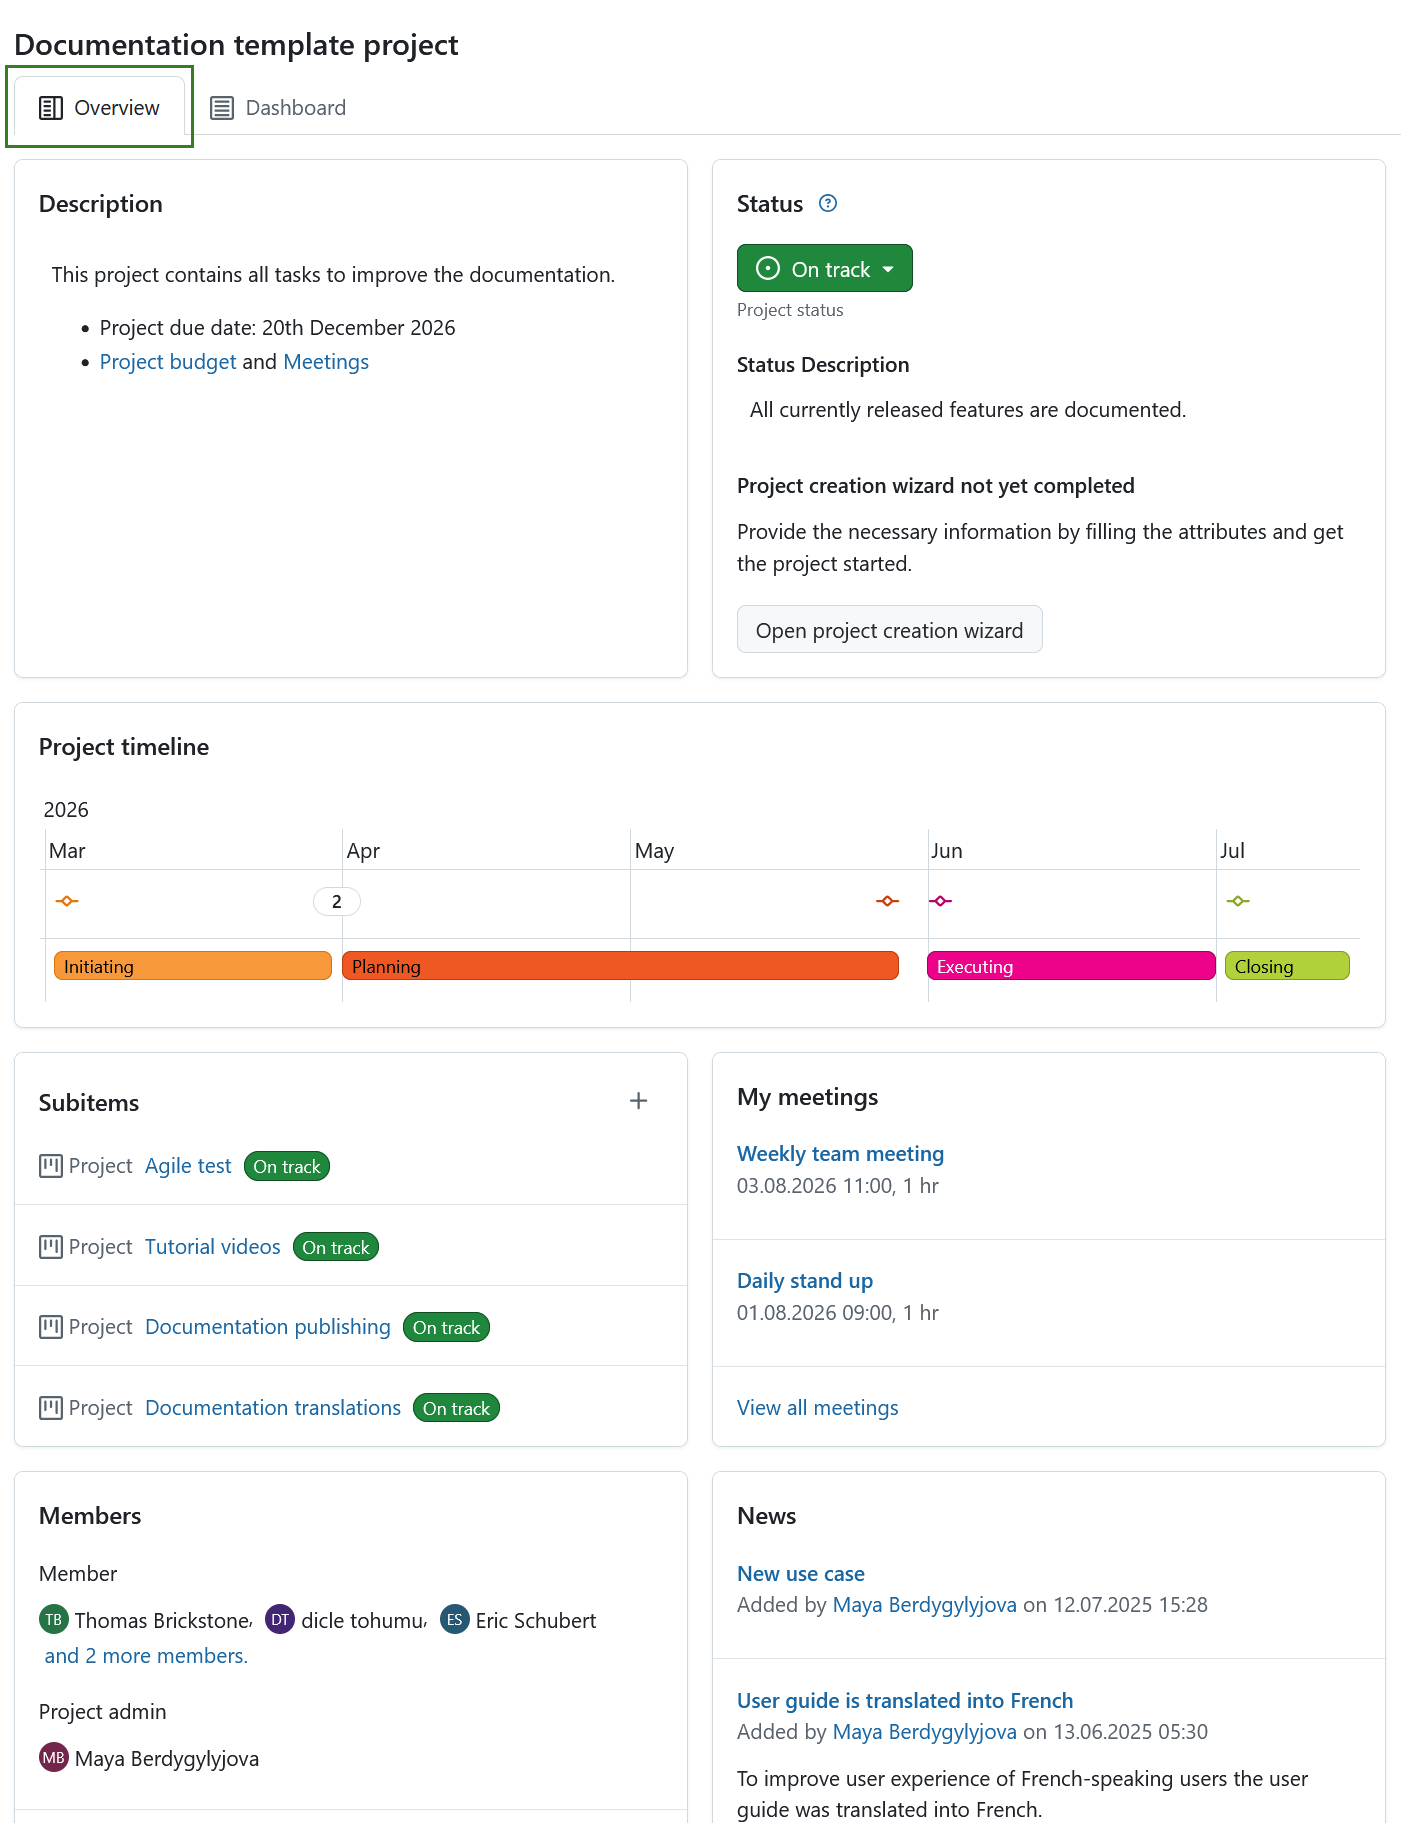Screen dimensions: 1401x1823
Task: Click the project icon beside Tutorial videos
Action: [x=51, y=1247]
